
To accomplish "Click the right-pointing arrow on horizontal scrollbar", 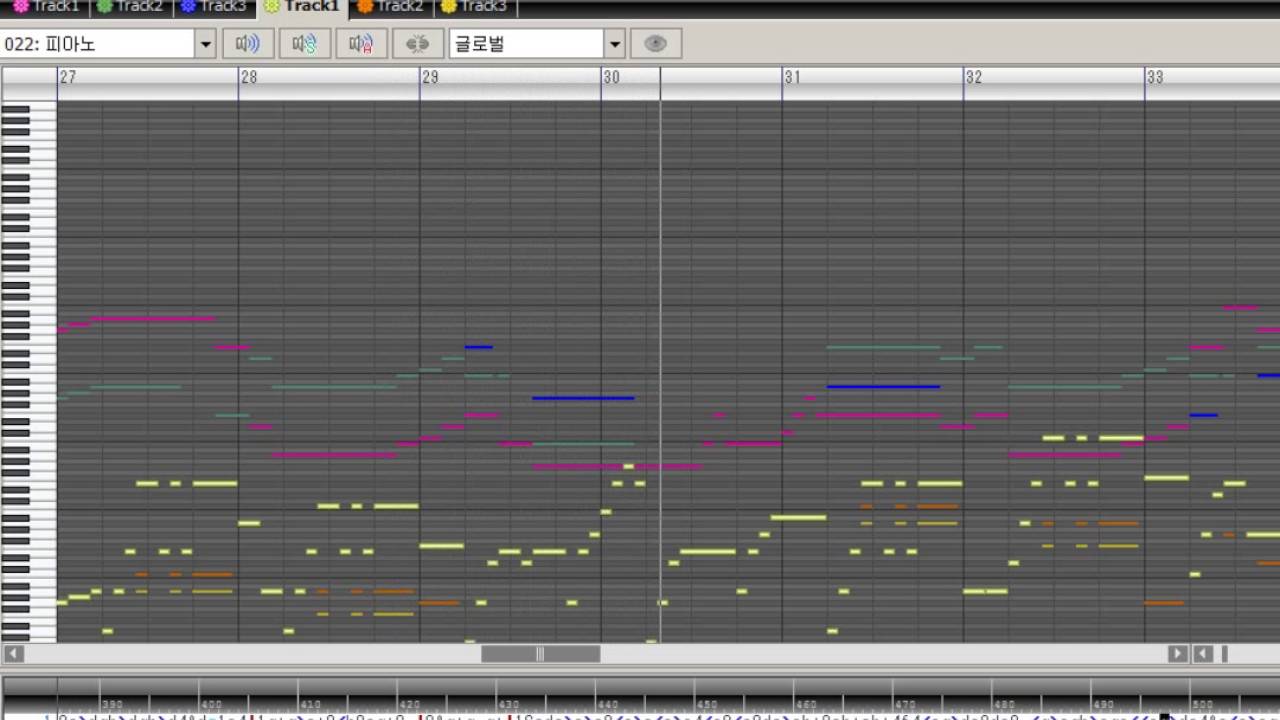I will coord(1178,654).
